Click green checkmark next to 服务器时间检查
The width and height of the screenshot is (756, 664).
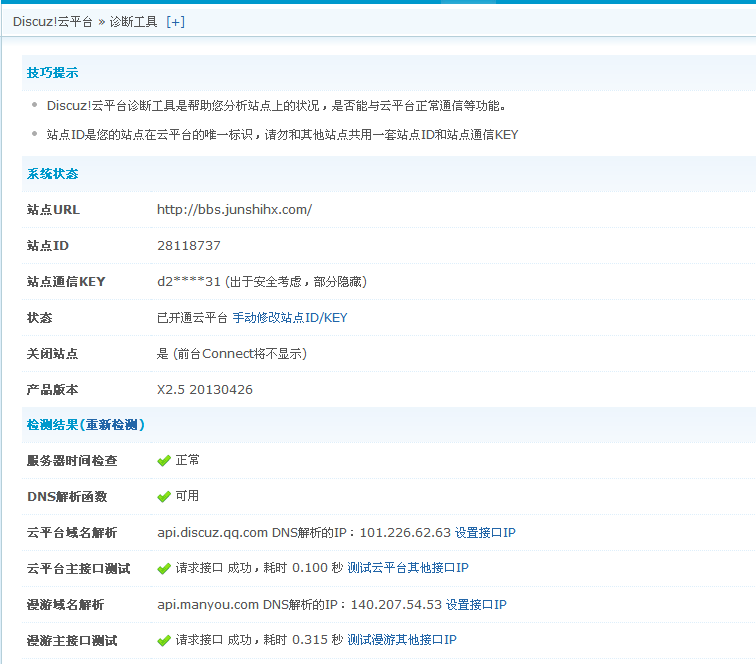164,461
